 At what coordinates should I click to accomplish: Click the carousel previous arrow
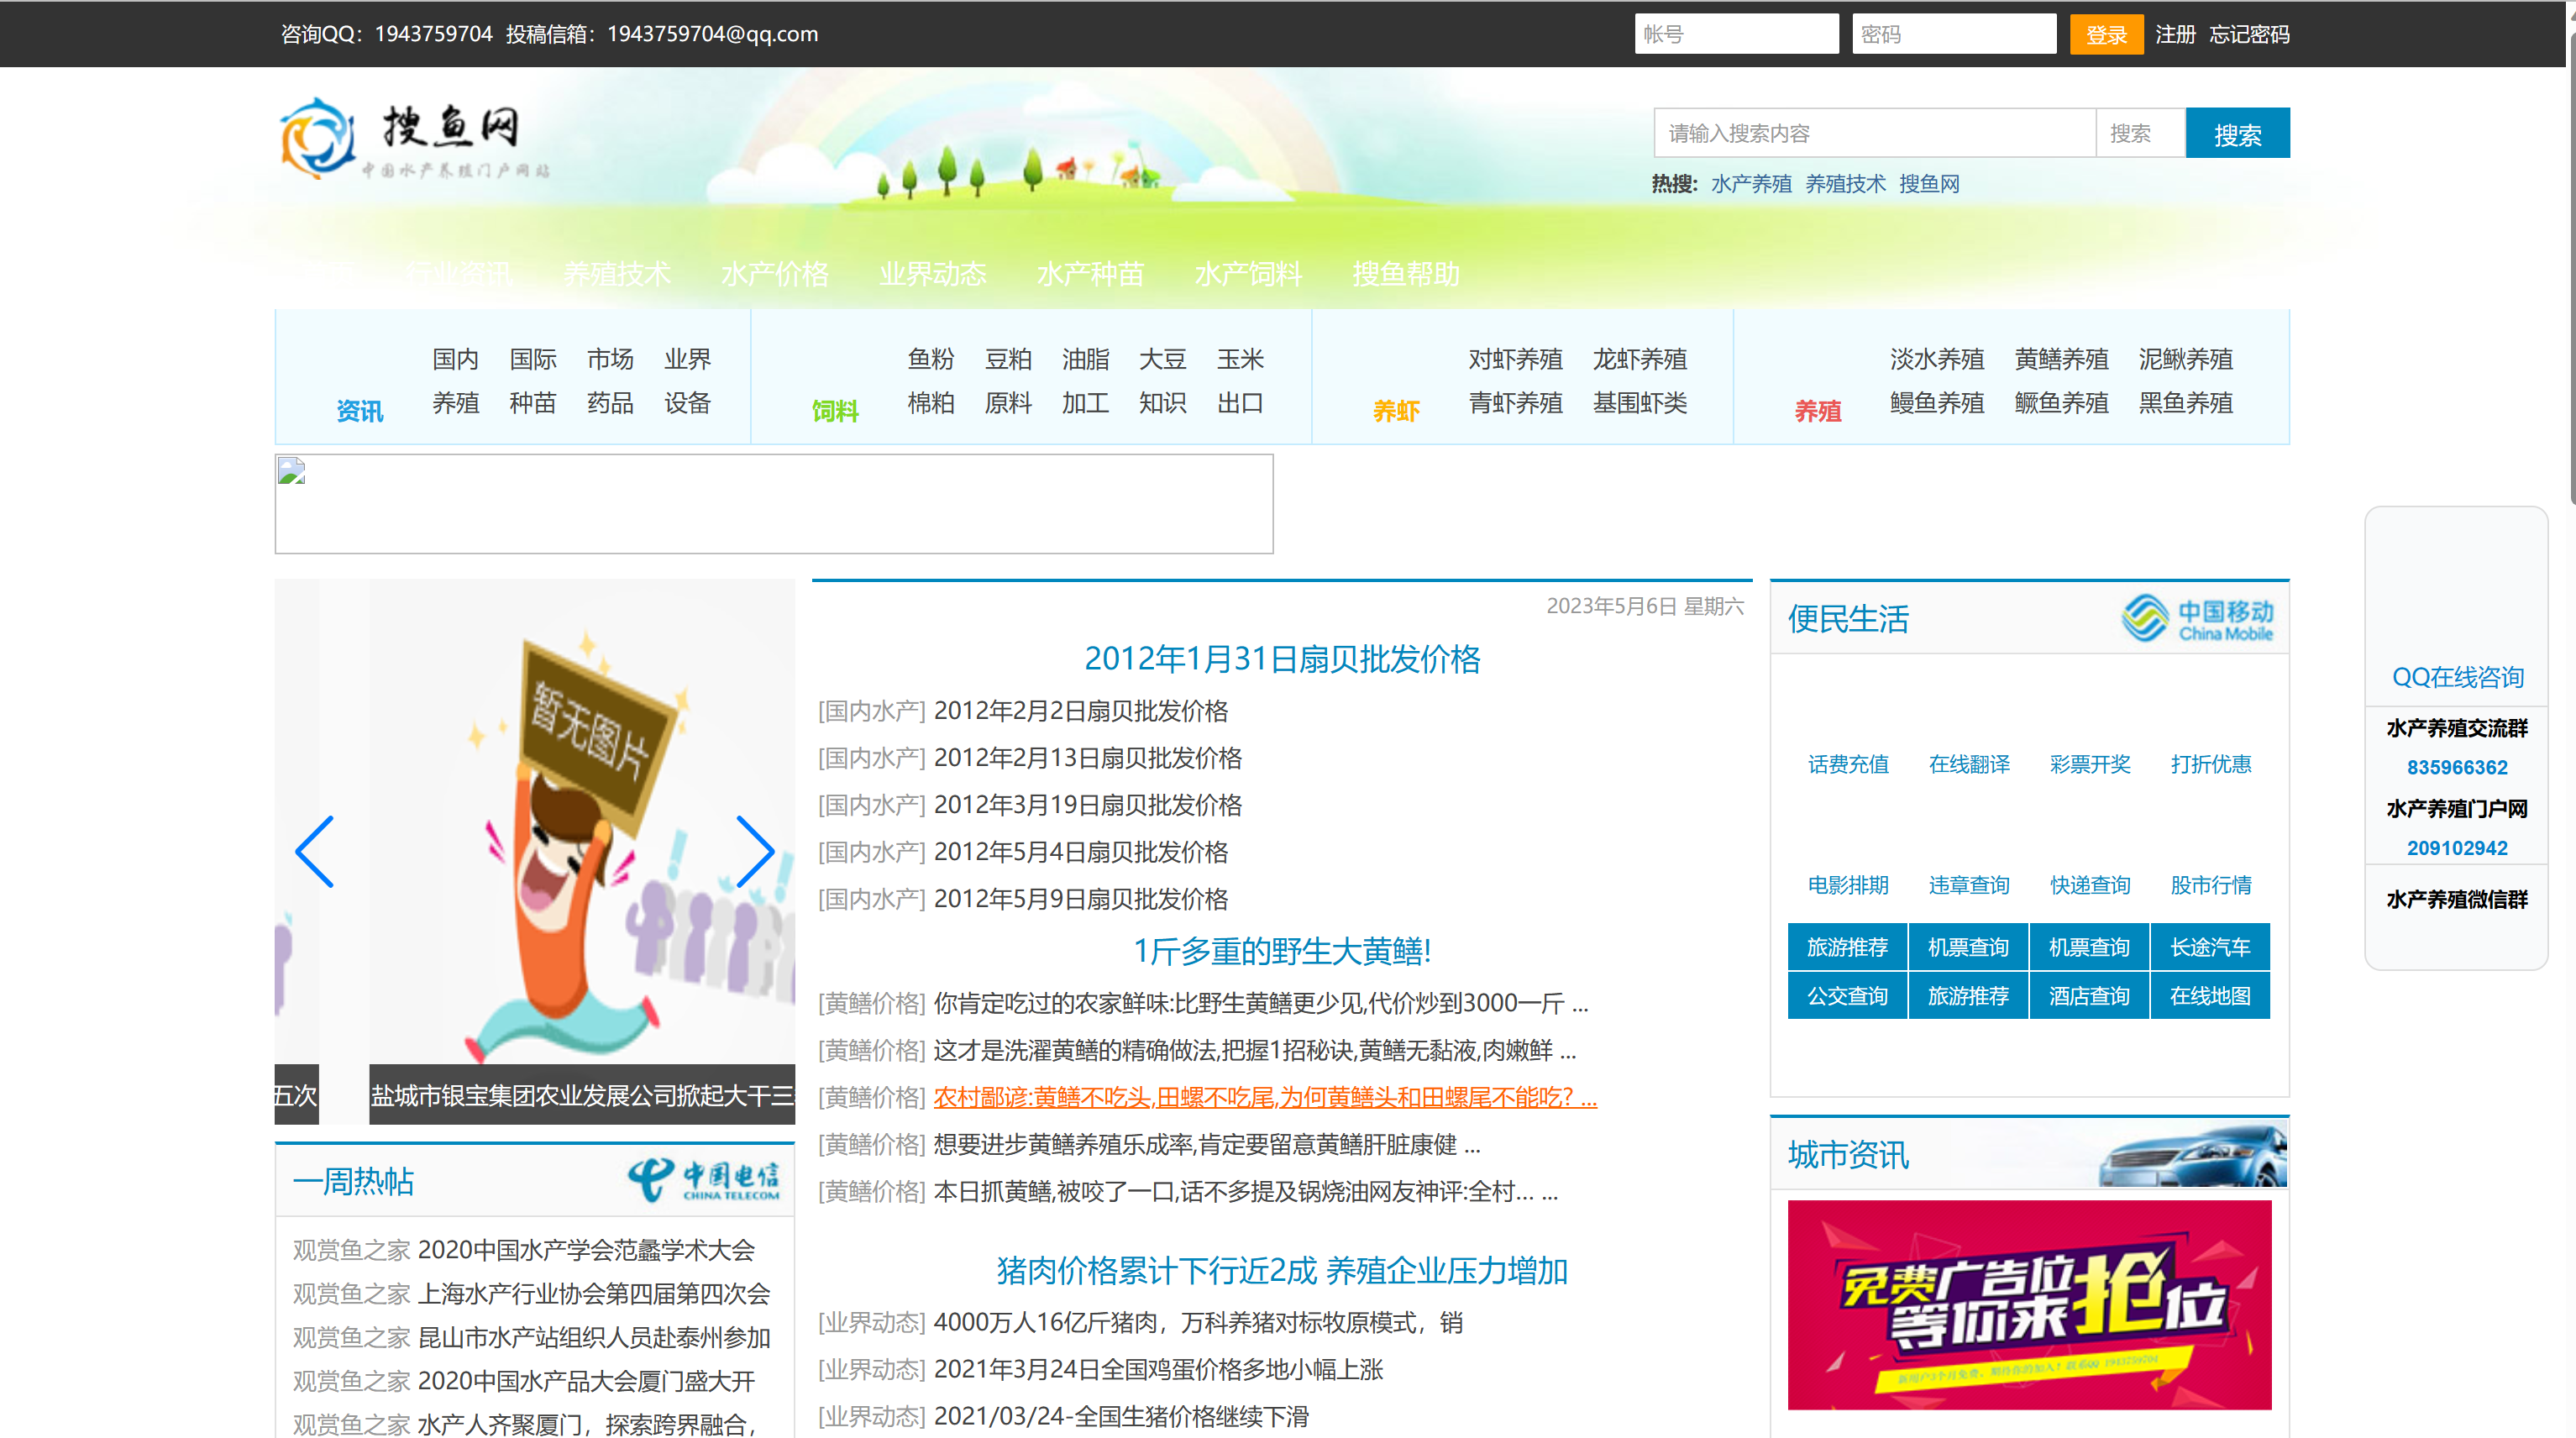[x=314, y=852]
